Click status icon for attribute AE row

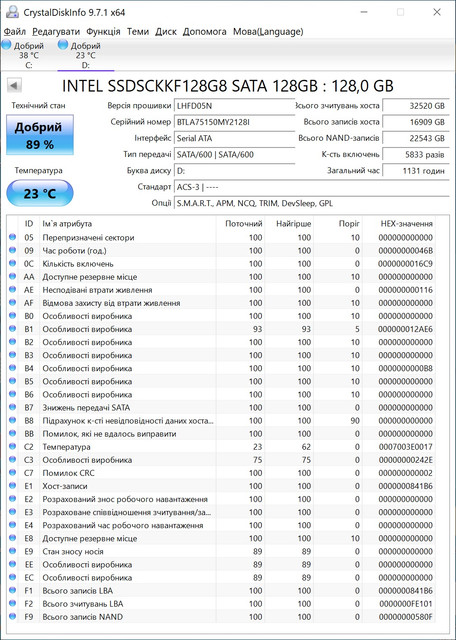(x=13, y=289)
